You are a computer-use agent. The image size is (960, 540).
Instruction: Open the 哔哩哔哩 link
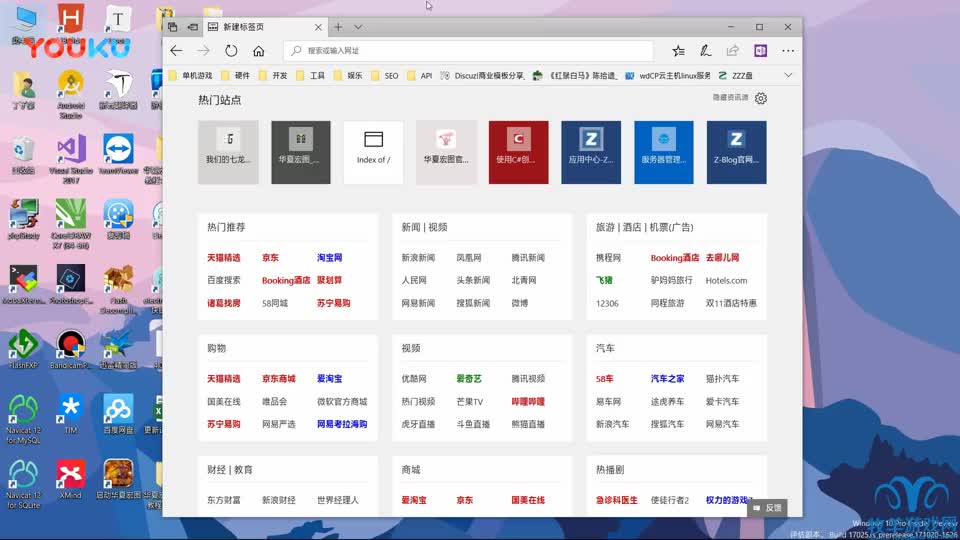point(528,402)
